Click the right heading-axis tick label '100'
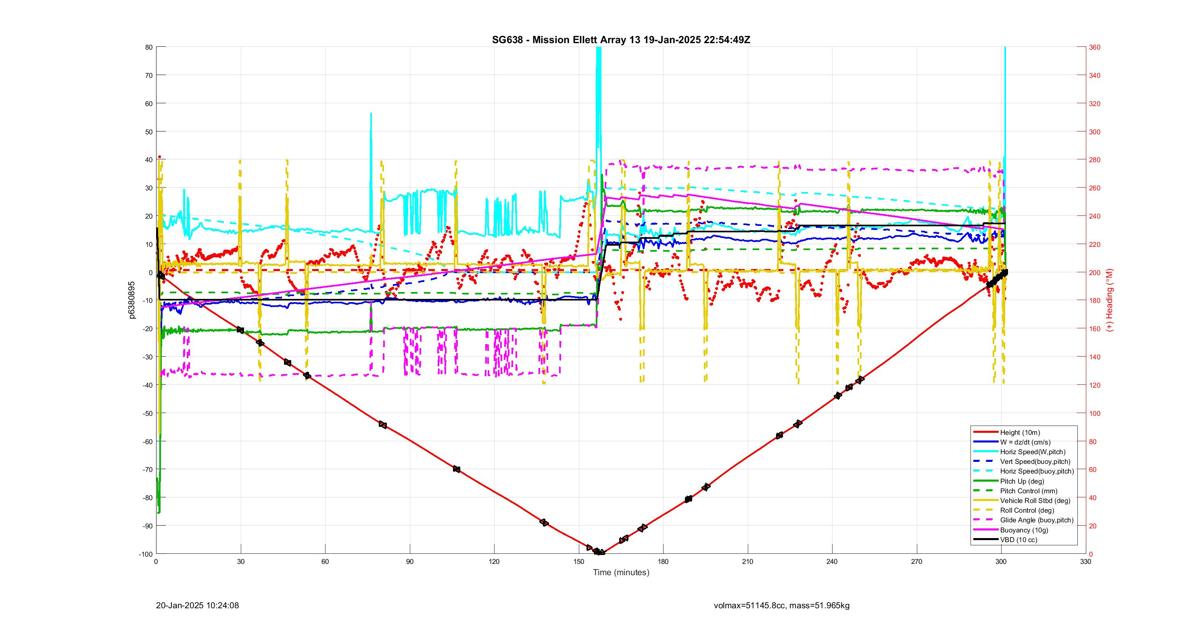Viewport: 1200px width, 622px height. click(1096, 413)
